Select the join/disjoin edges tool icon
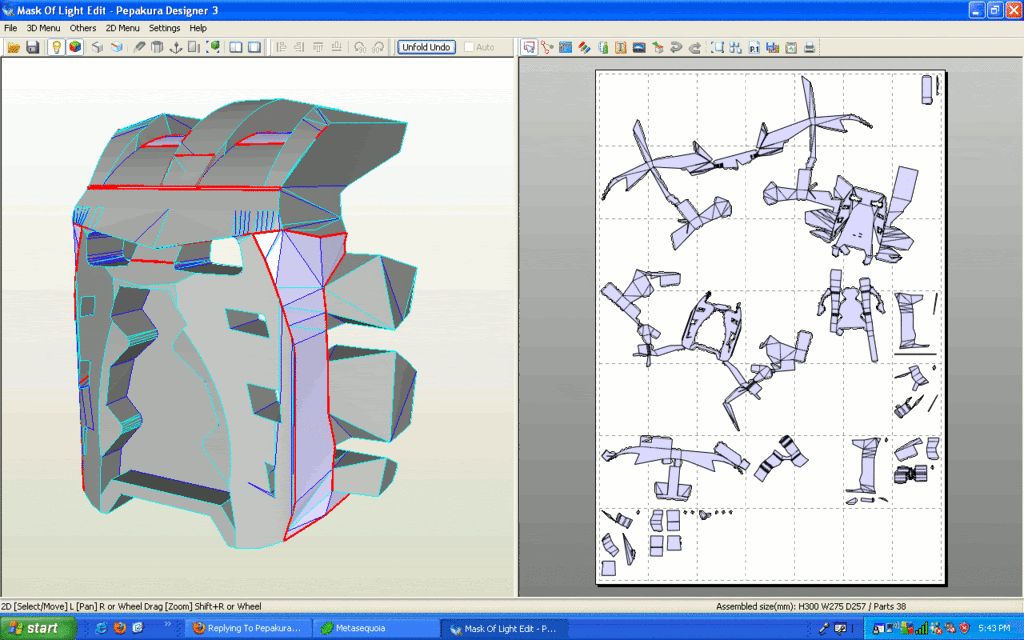This screenshot has width=1024, height=640. tap(547, 47)
